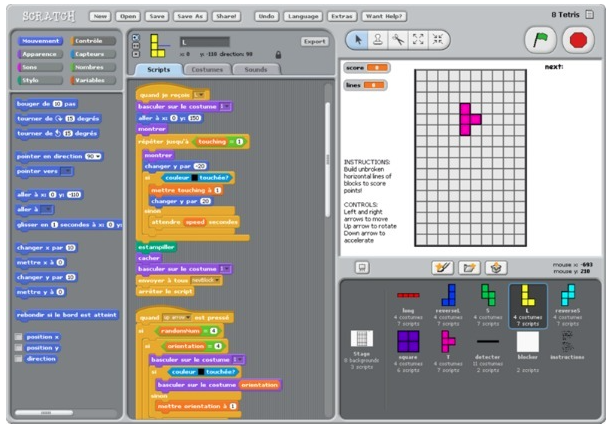The width and height of the screenshot is (610, 430).
Task: Open the Mouvement block category
Action: (x=39, y=41)
